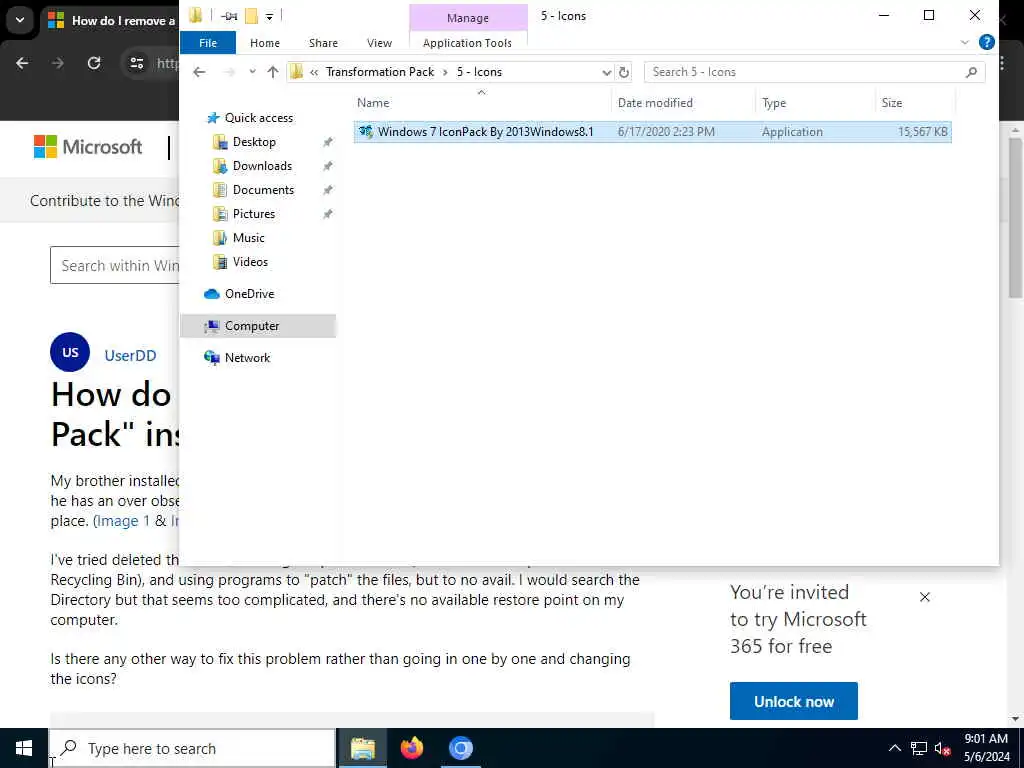Select OneDrive in the navigation pane
The height and width of the screenshot is (768, 1024).
249,294
